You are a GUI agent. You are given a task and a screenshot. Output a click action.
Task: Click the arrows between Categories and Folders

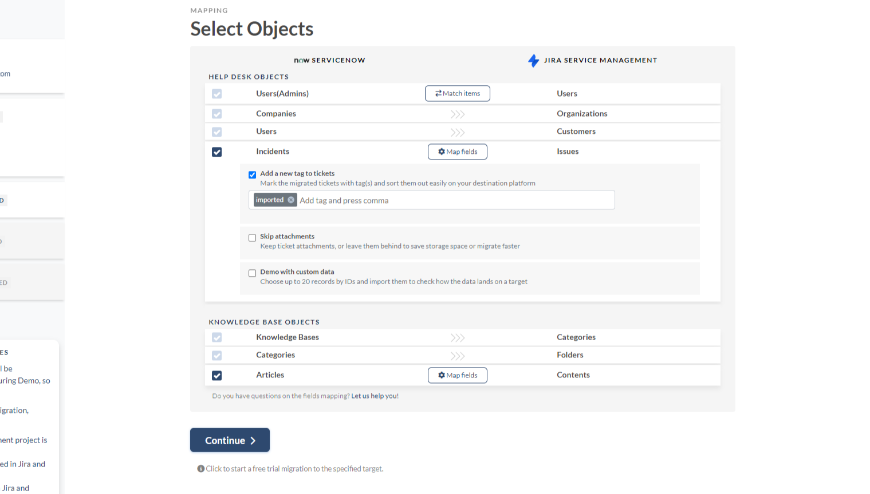(457, 356)
